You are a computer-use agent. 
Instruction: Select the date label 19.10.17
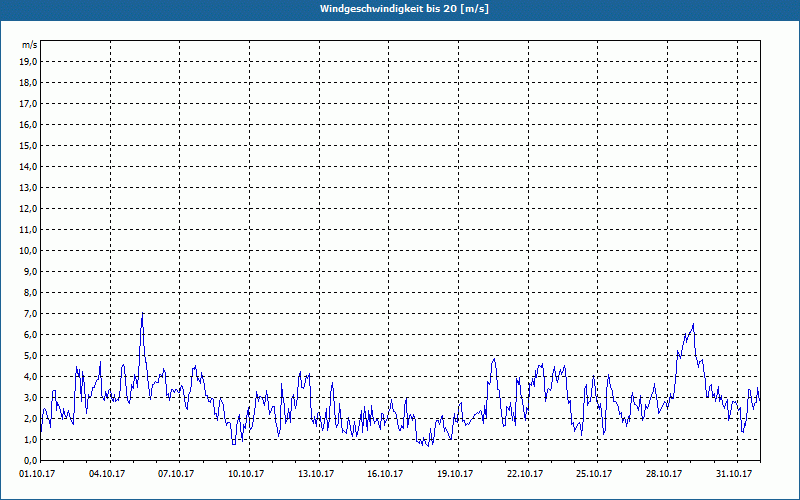[455, 474]
